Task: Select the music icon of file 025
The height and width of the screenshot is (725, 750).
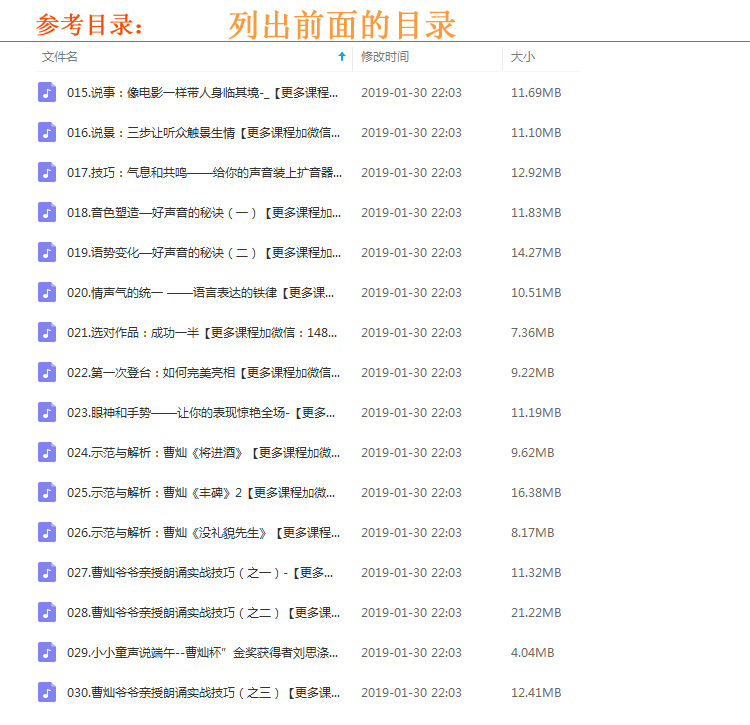Action: click(x=47, y=493)
